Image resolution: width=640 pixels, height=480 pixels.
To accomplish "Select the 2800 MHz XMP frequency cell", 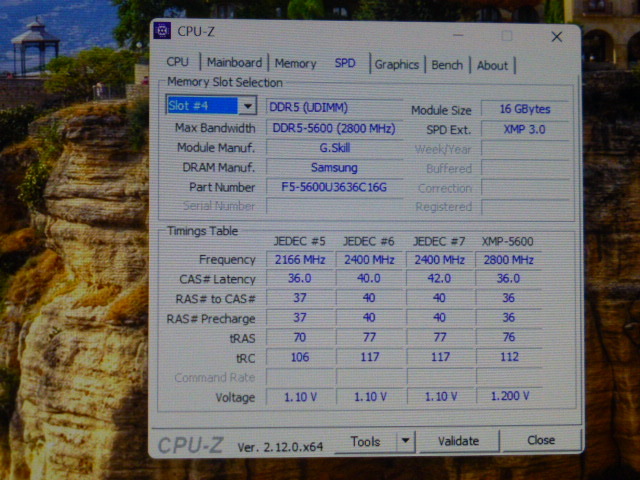I will (509, 260).
